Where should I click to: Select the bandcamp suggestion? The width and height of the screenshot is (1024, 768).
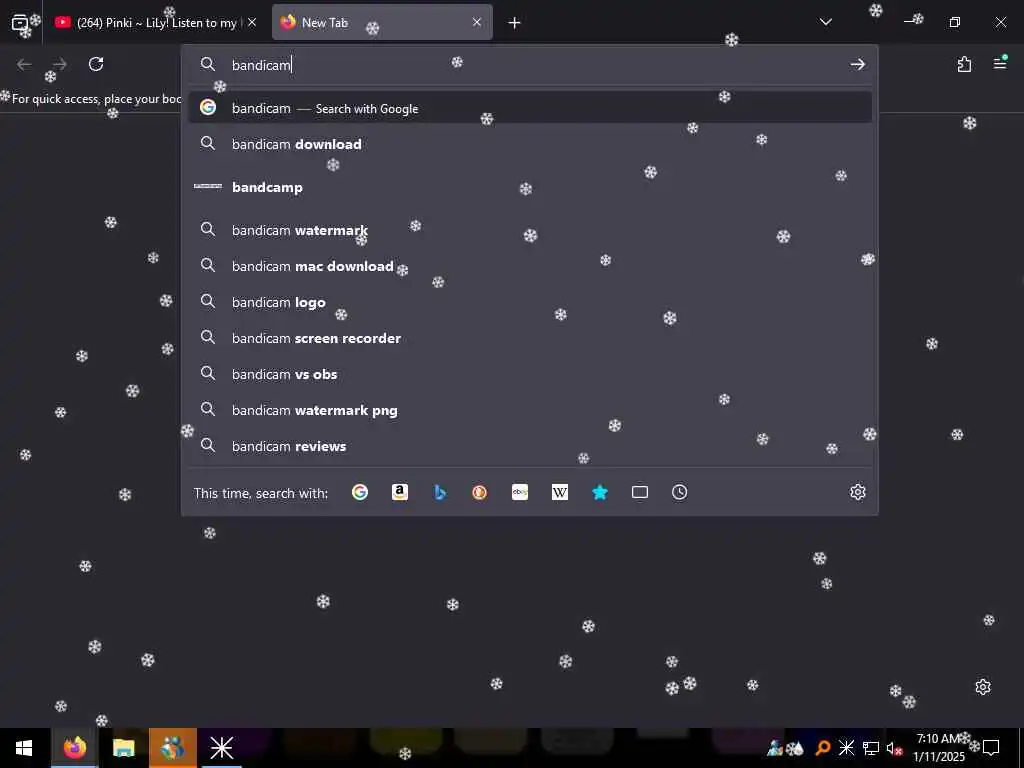(530, 187)
